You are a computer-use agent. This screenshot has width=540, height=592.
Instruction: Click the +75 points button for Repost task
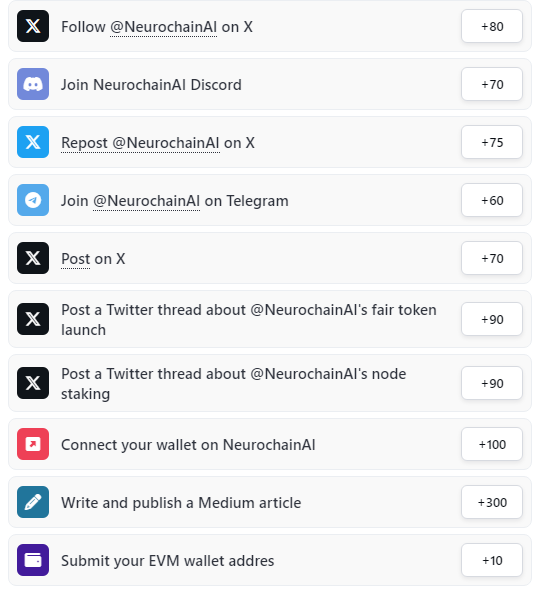tap(492, 142)
